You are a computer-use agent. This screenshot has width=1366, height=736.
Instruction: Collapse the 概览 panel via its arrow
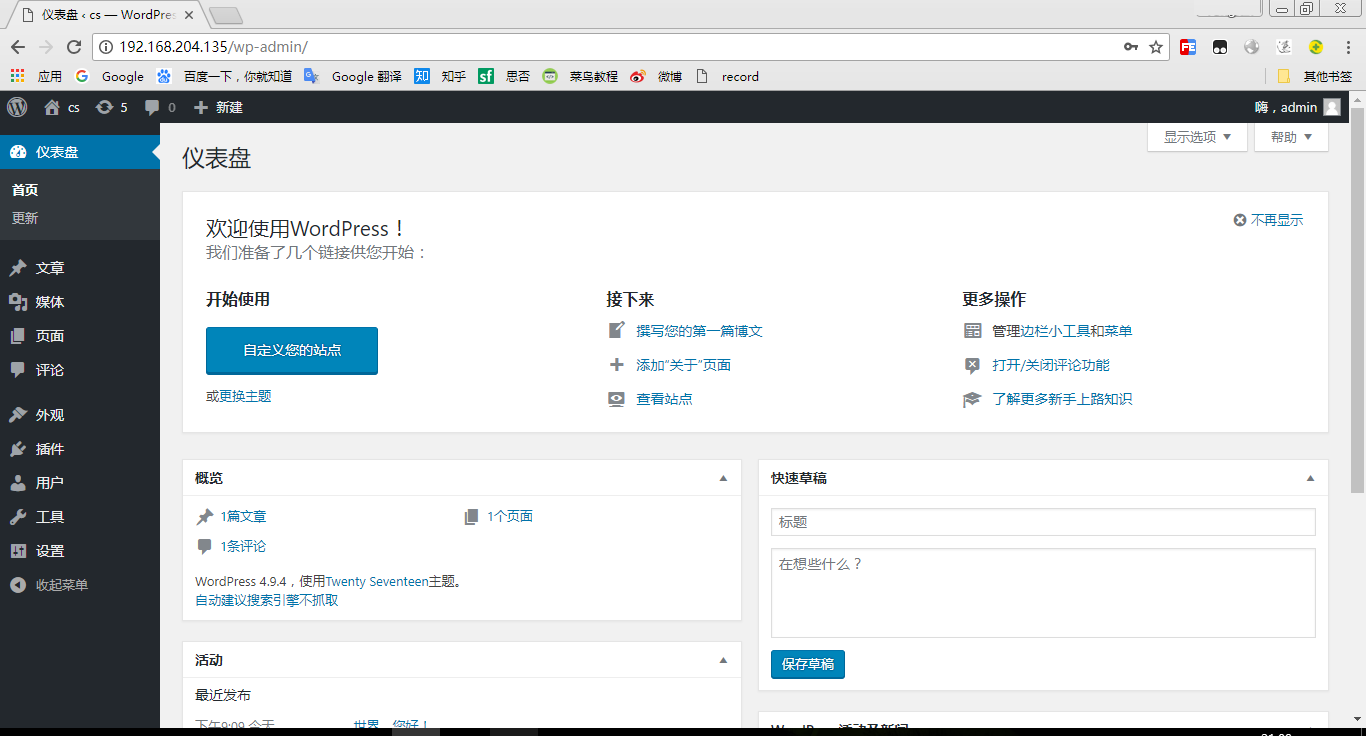point(723,478)
